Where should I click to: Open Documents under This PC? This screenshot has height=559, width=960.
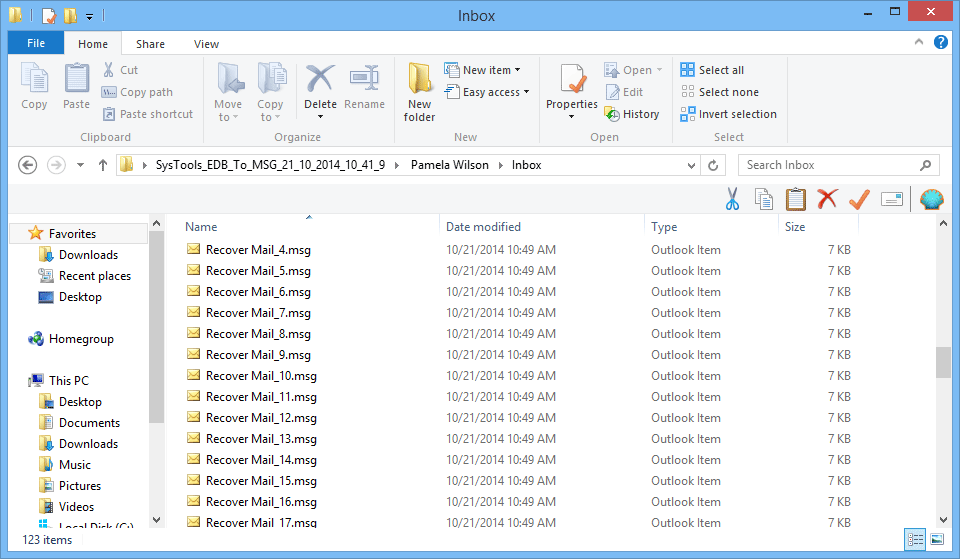pos(89,423)
